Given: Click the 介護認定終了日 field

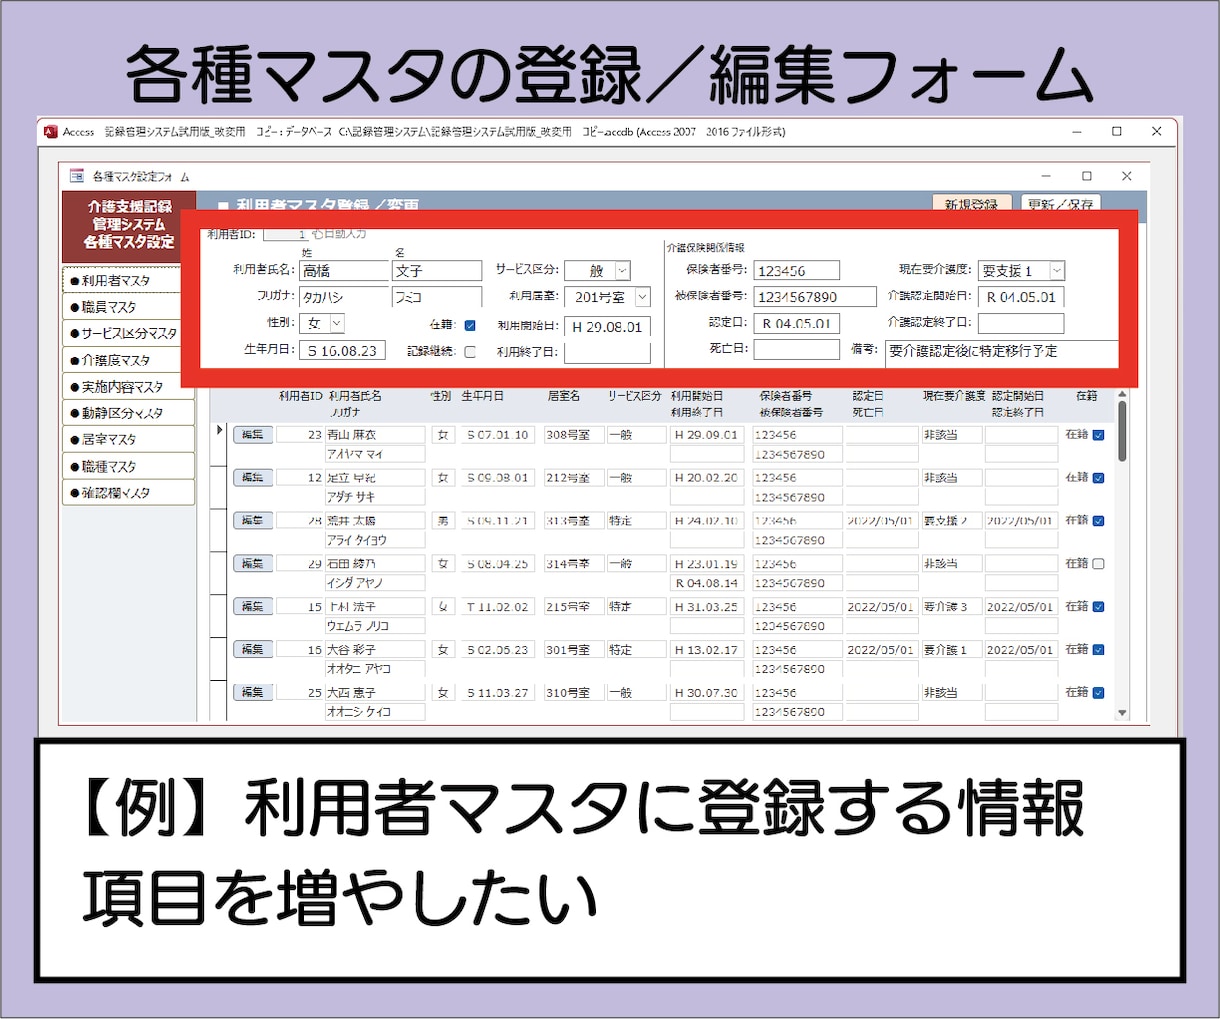Looking at the screenshot, I should tap(1021, 323).
